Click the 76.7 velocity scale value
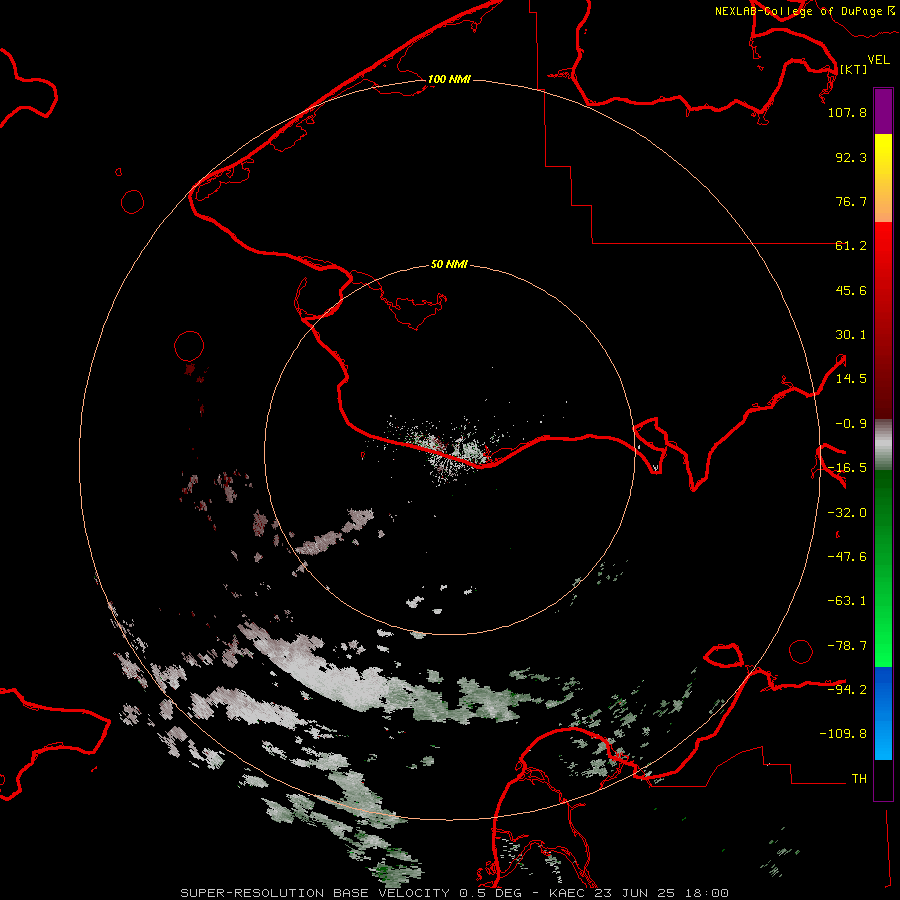This screenshot has height=900, width=900. pos(851,201)
